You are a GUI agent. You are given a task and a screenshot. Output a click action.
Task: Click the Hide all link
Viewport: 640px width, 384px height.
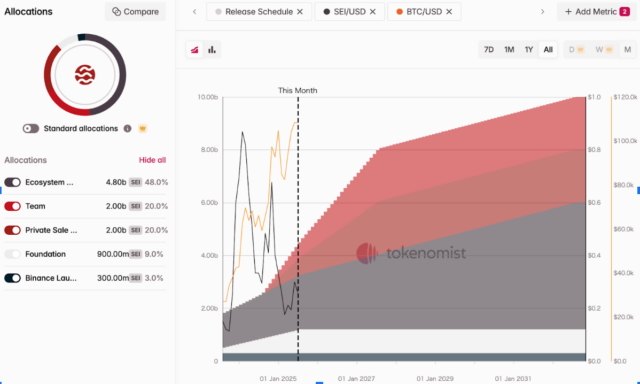tap(152, 160)
